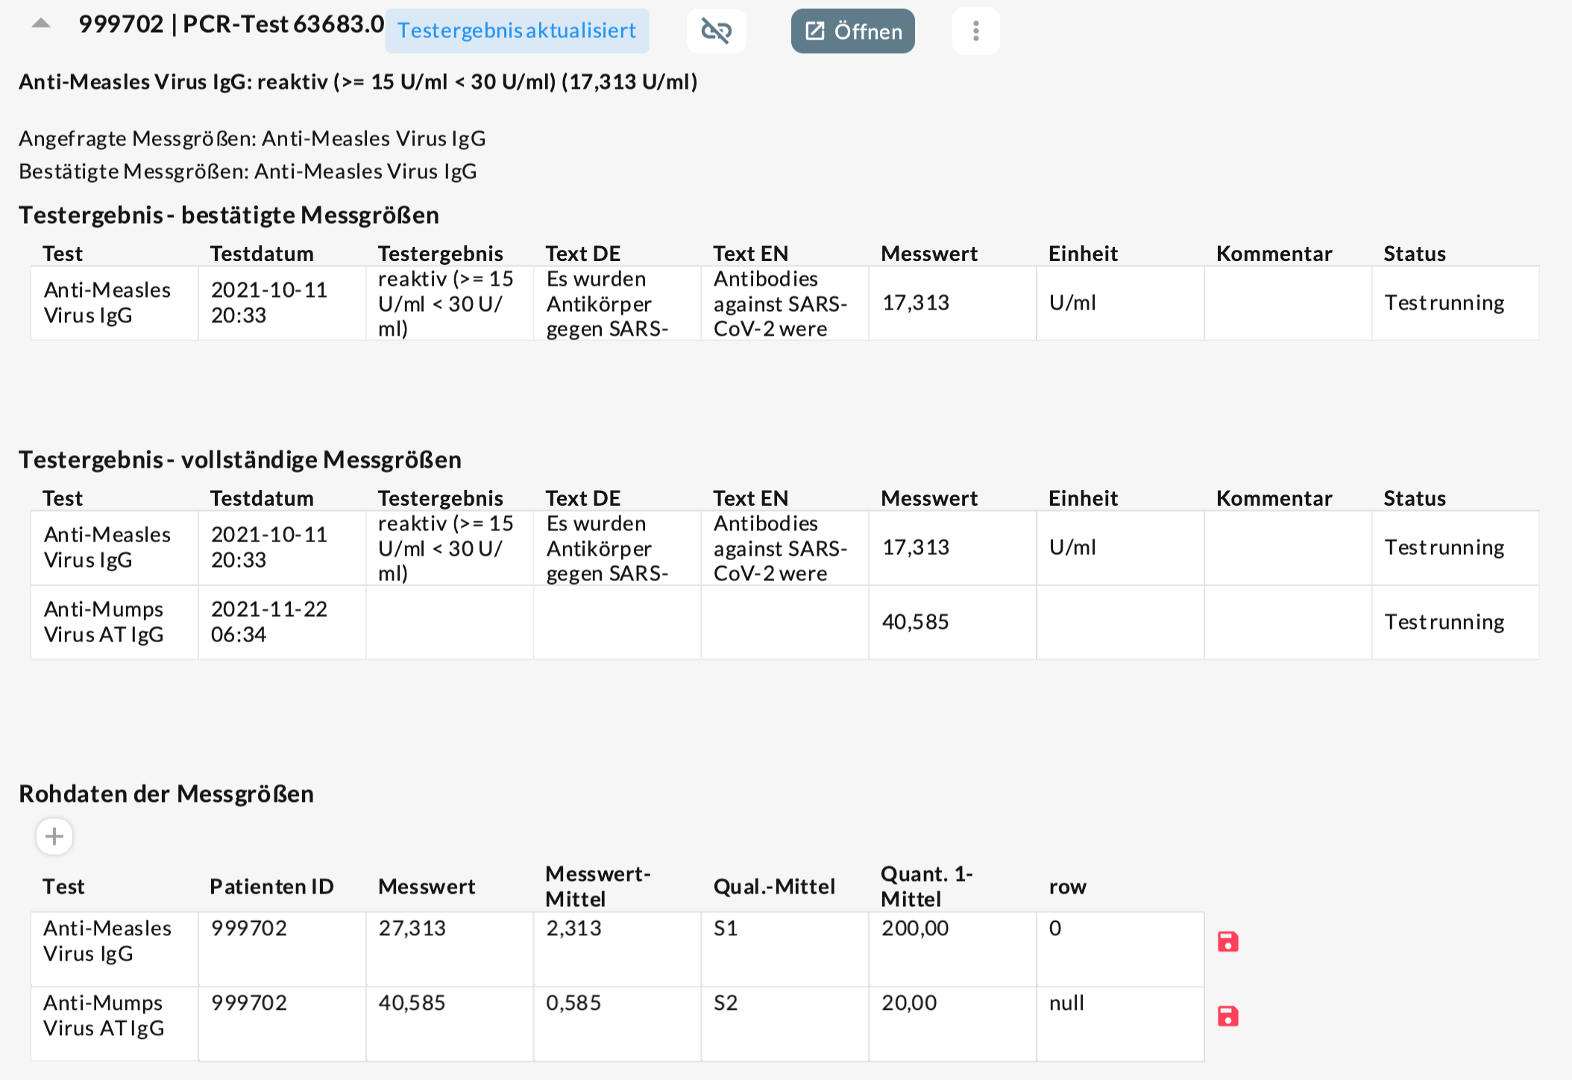Click Patienten ID column header in Rohdaten

(272, 887)
